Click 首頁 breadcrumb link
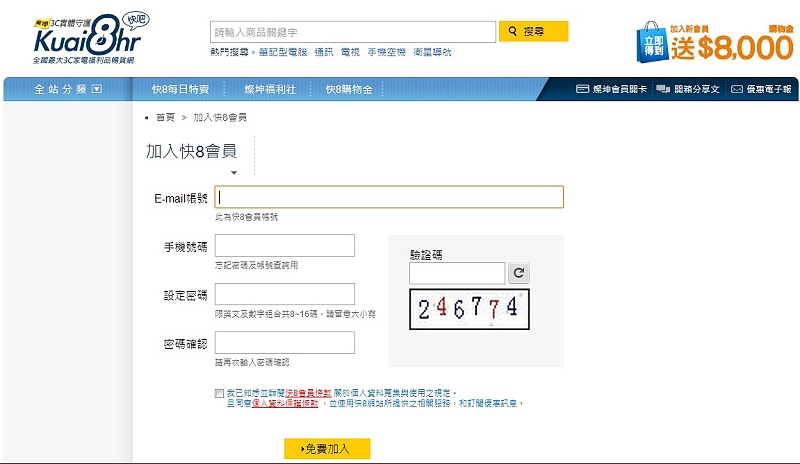800x464 pixels. tap(165, 117)
